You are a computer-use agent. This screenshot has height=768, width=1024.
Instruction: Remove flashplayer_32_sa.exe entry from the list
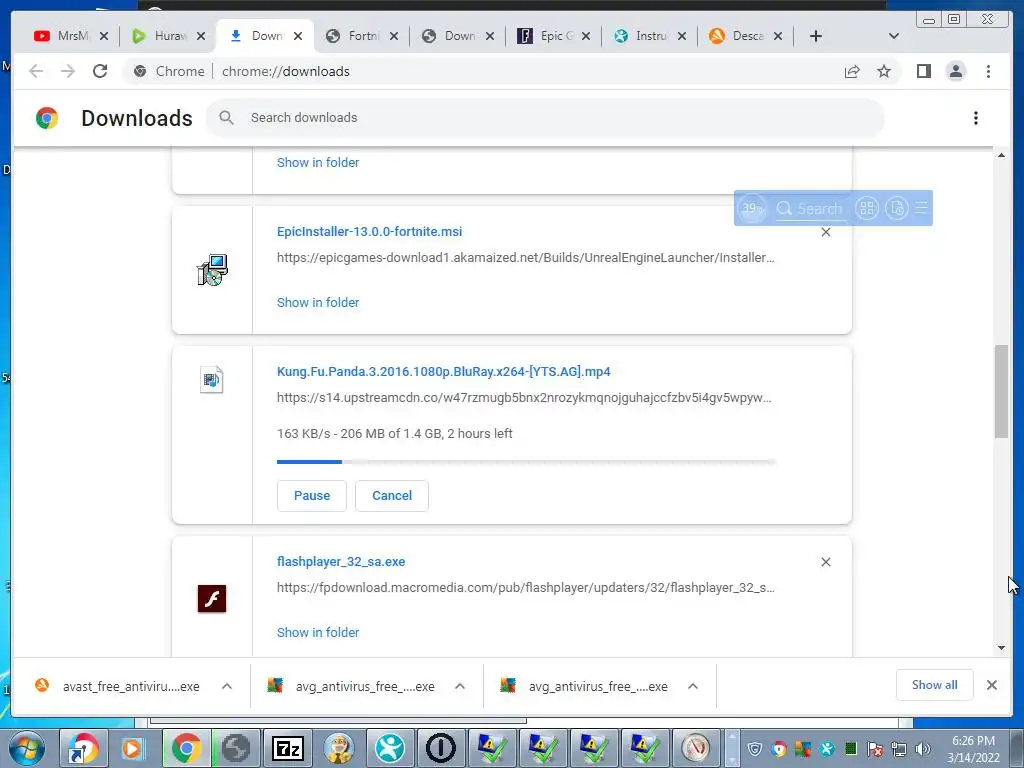[825, 562]
